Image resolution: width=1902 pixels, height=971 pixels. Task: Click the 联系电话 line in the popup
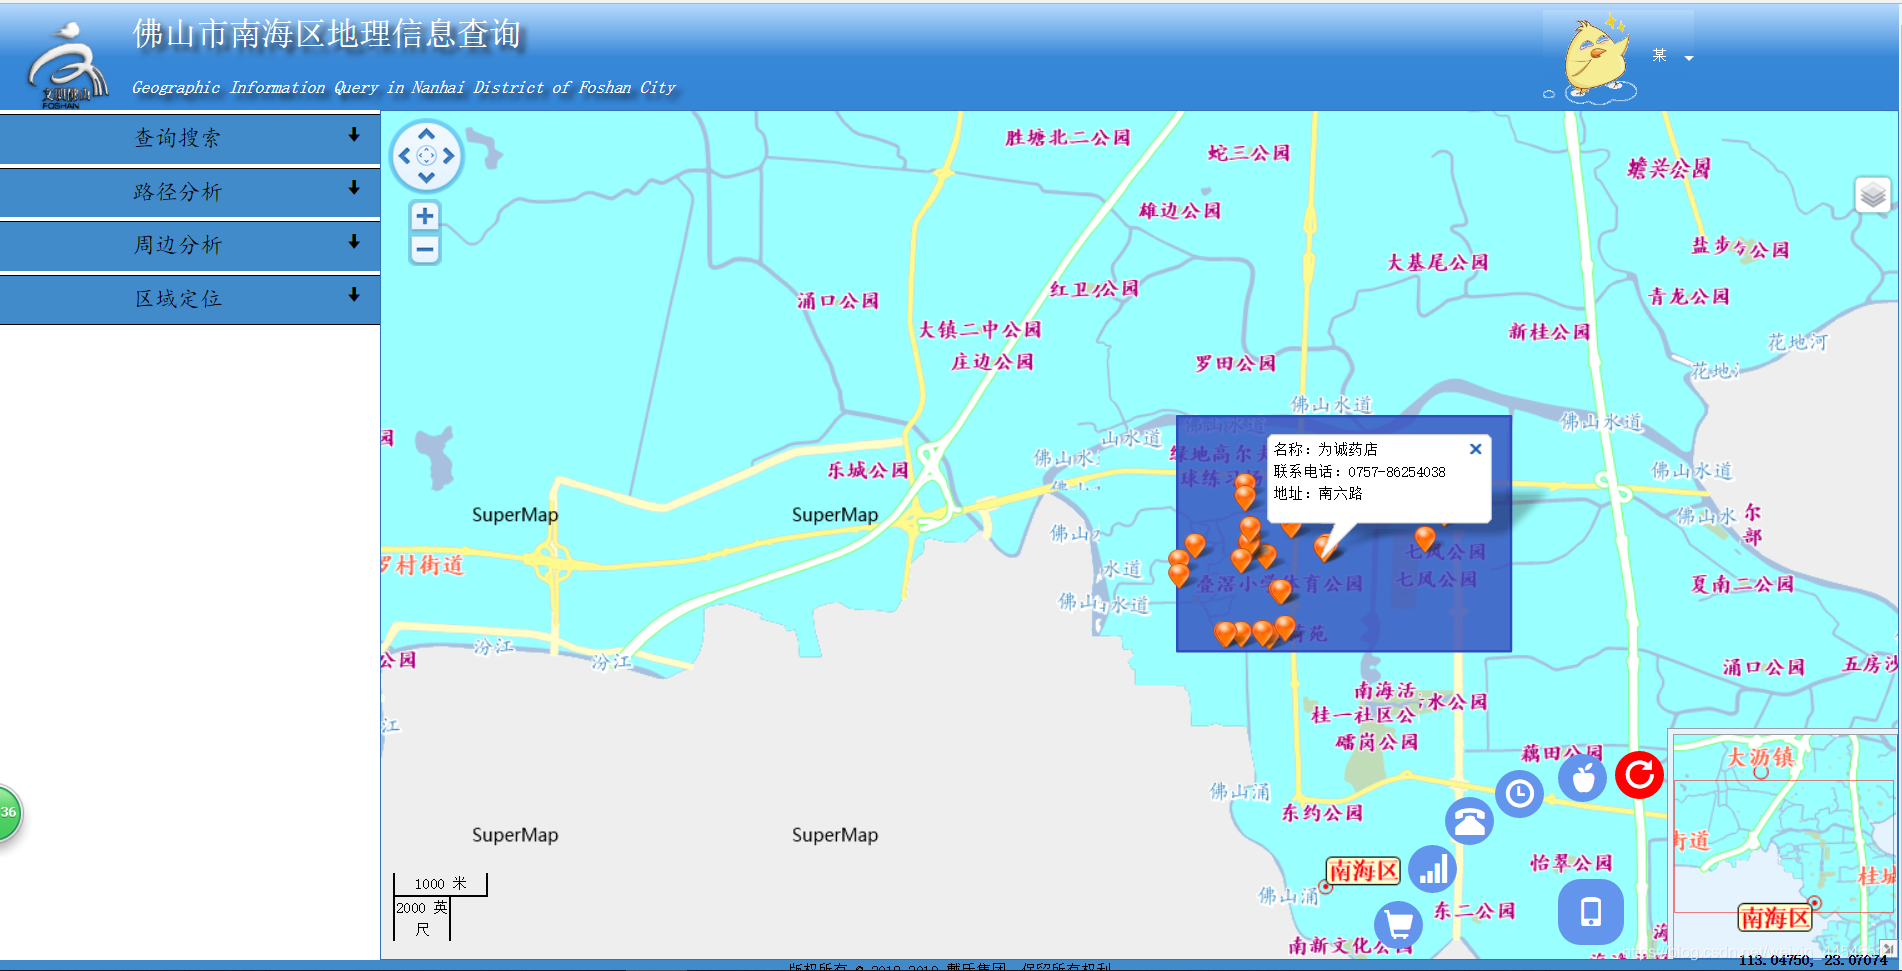click(x=1359, y=471)
